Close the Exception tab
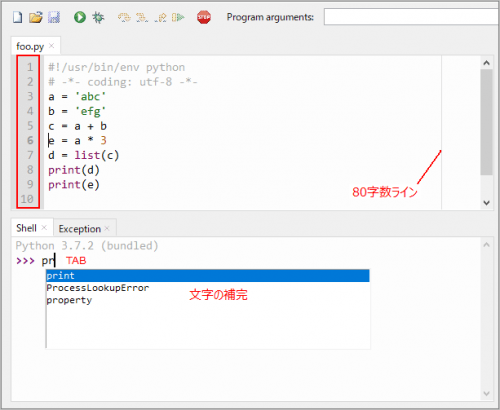This screenshot has height=410, width=500. pos(107,228)
